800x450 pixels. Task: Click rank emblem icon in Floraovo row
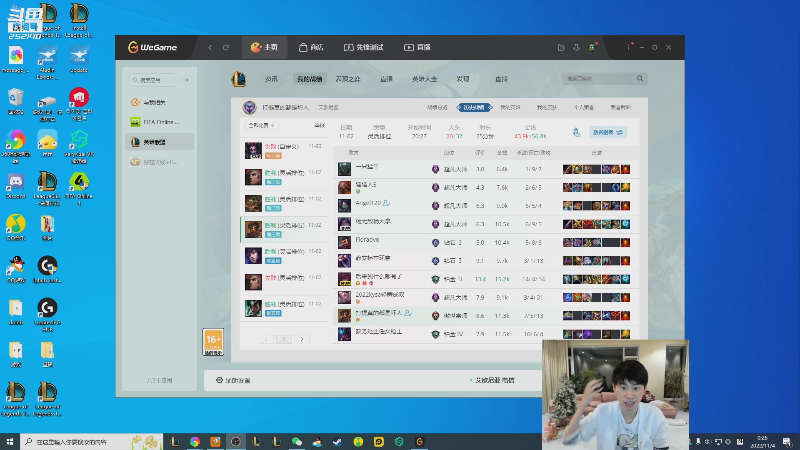coord(435,242)
